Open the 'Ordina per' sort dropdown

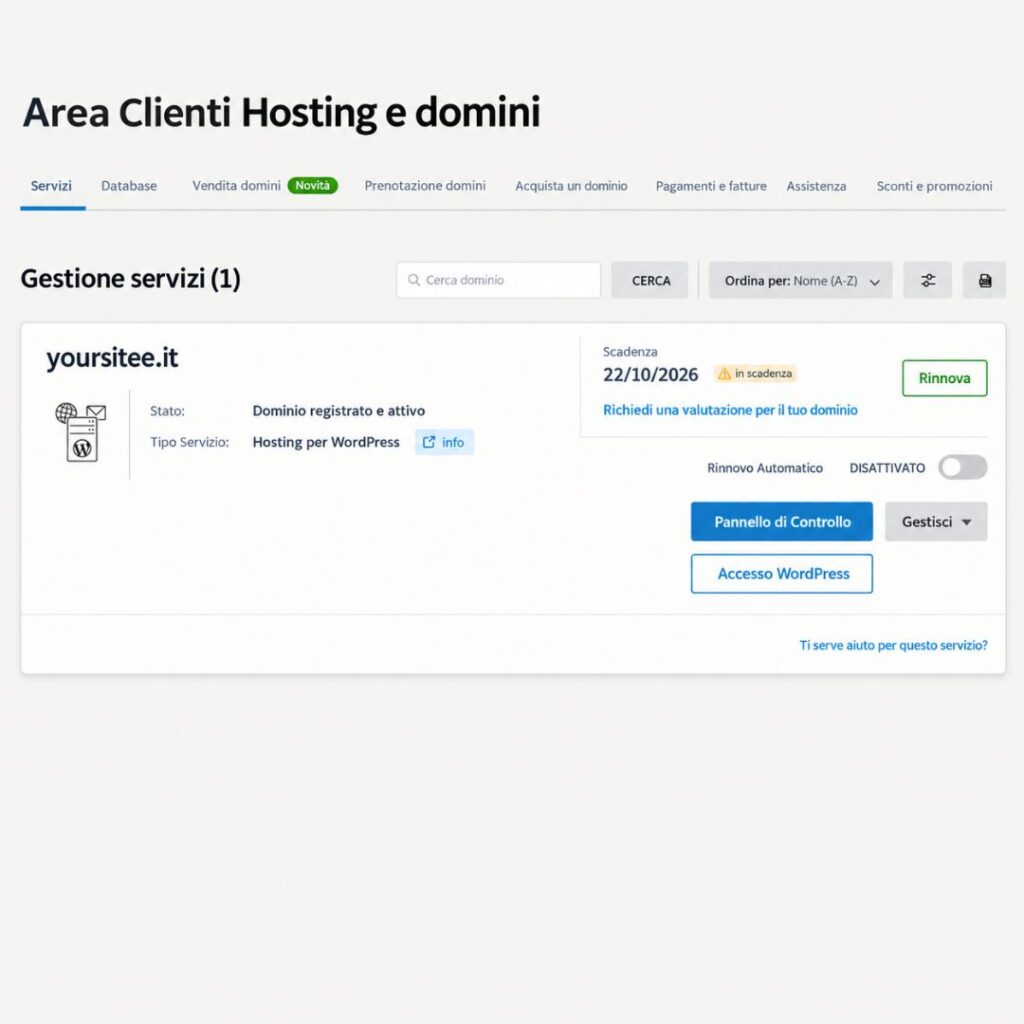pyautogui.click(x=801, y=280)
